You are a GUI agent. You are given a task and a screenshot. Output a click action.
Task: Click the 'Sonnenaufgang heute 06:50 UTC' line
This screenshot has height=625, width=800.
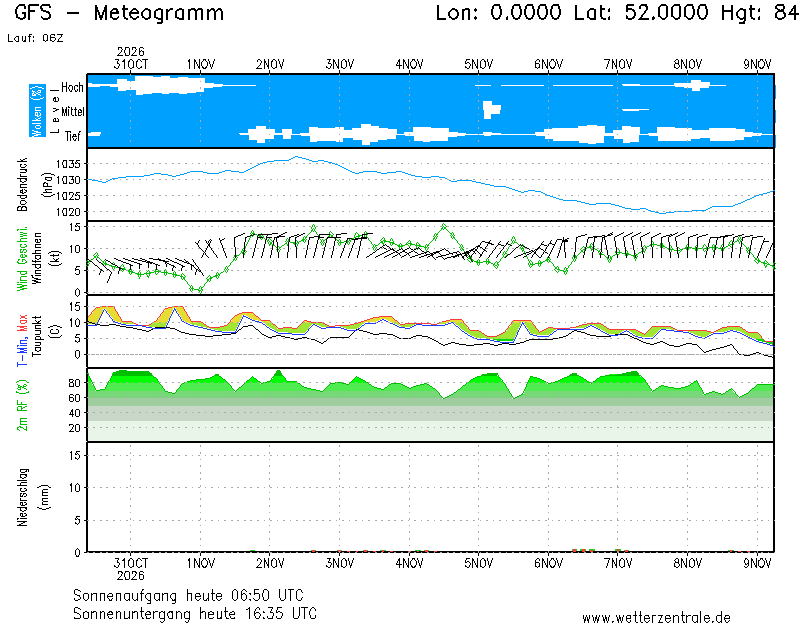(188, 595)
